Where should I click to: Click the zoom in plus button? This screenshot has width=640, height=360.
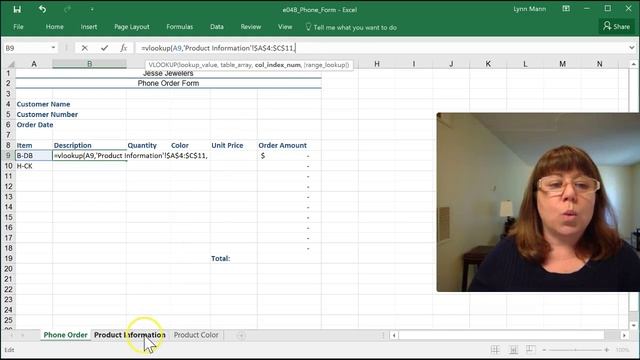point(607,350)
